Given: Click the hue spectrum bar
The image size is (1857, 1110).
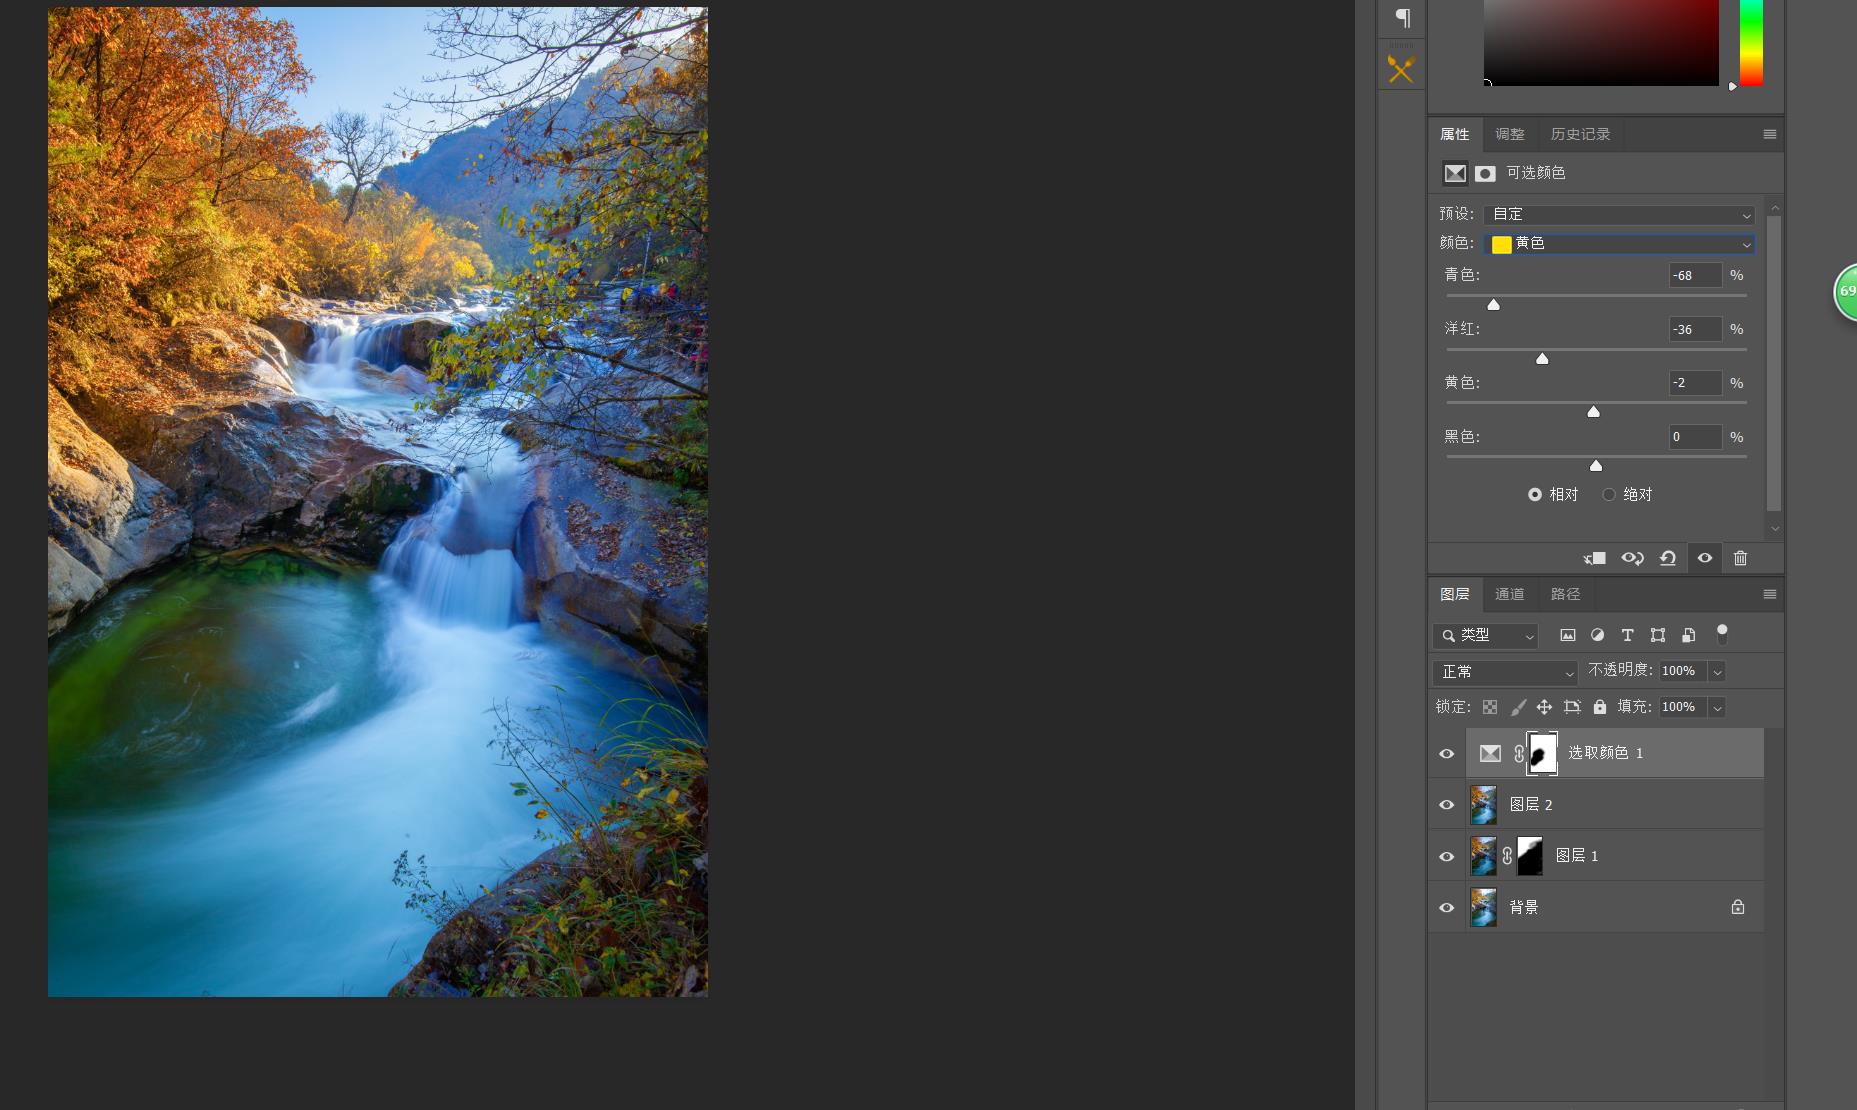Looking at the screenshot, I should (x=1751, y=42).
